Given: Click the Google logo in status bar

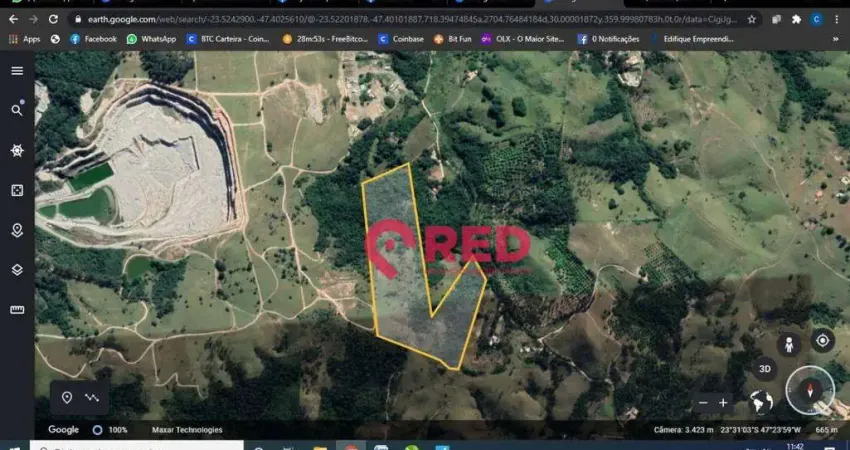Looking at the screenshot, I should [63, 430].
